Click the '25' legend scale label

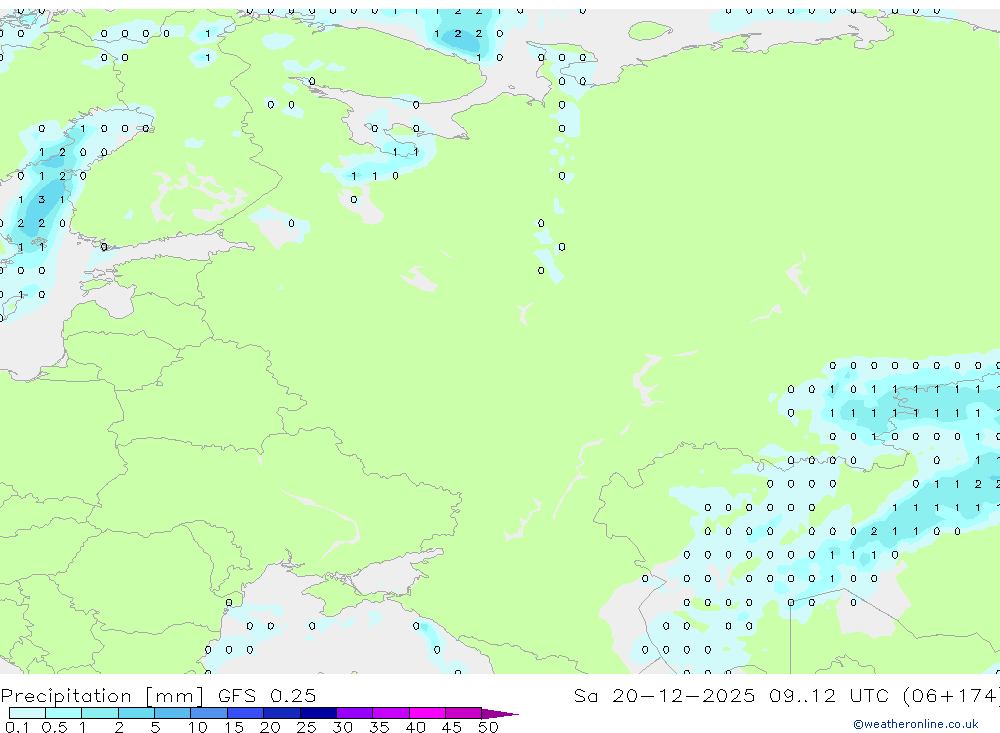pos(306,727)
